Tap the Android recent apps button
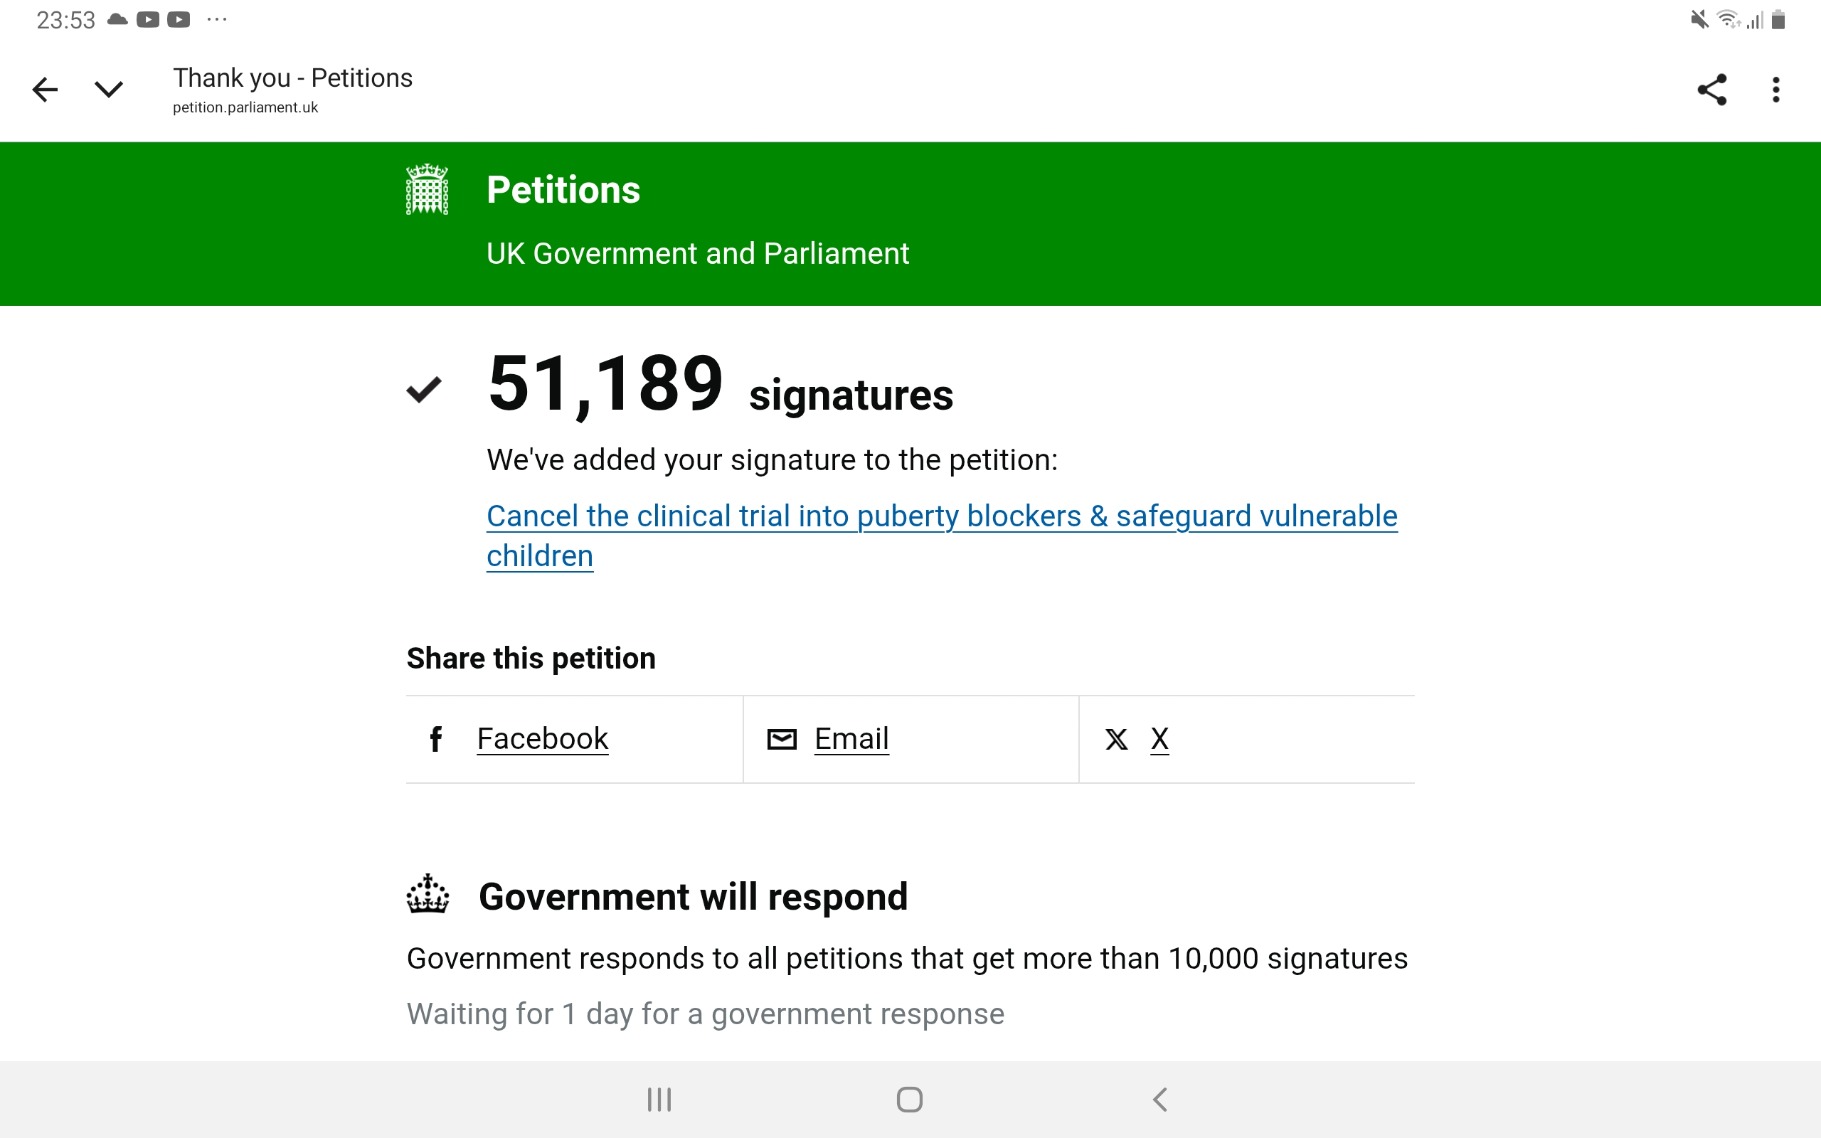This screenshot has height=1138, width=1821. [x=659, y=1100]
